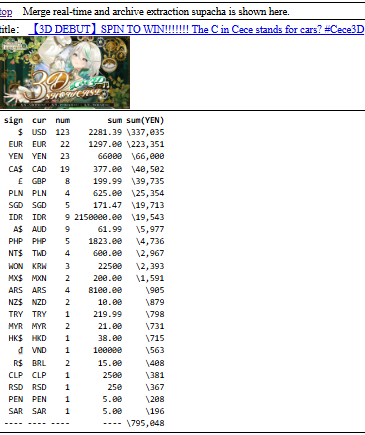
Task: Click the SAR yen value \196
Action: click(x=155, y=411)
